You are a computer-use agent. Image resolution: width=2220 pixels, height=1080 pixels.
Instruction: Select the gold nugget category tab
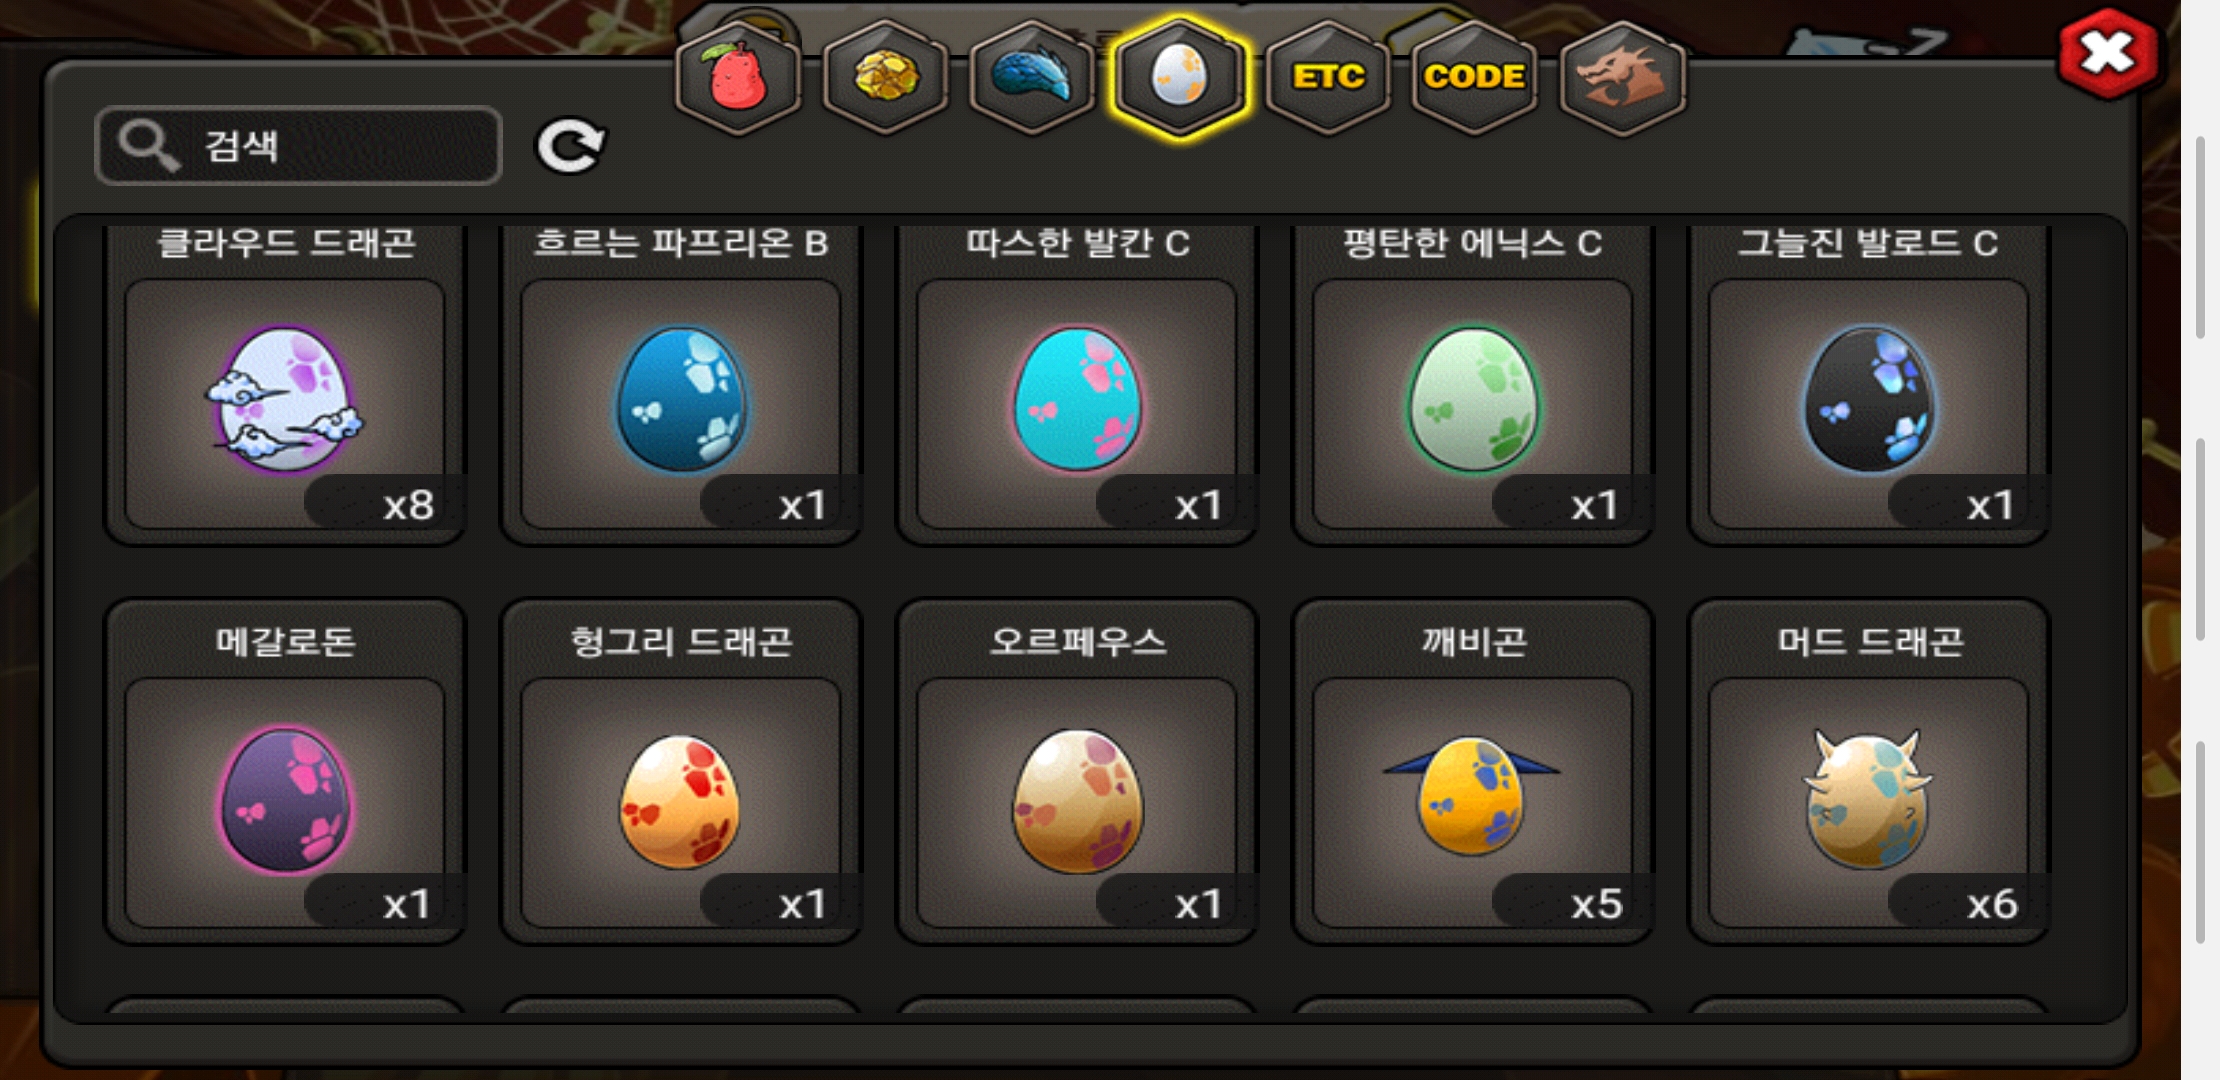(x=886, y=78)
